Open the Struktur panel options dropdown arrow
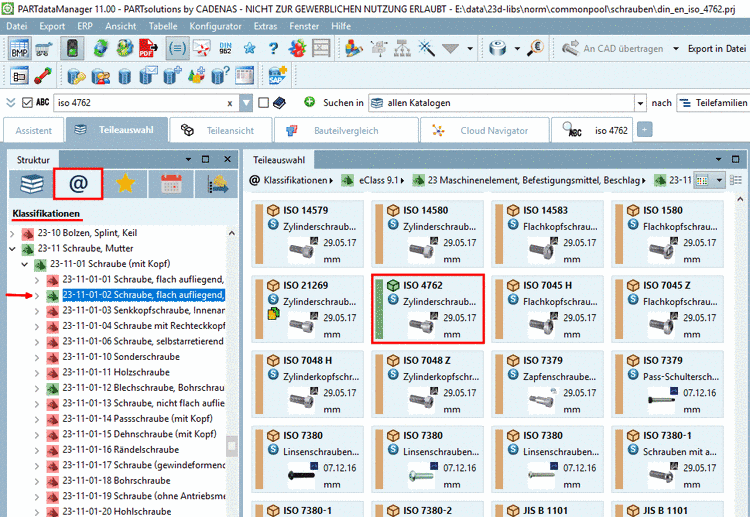This screenshot has height=517, width=750. coord(188,159)
